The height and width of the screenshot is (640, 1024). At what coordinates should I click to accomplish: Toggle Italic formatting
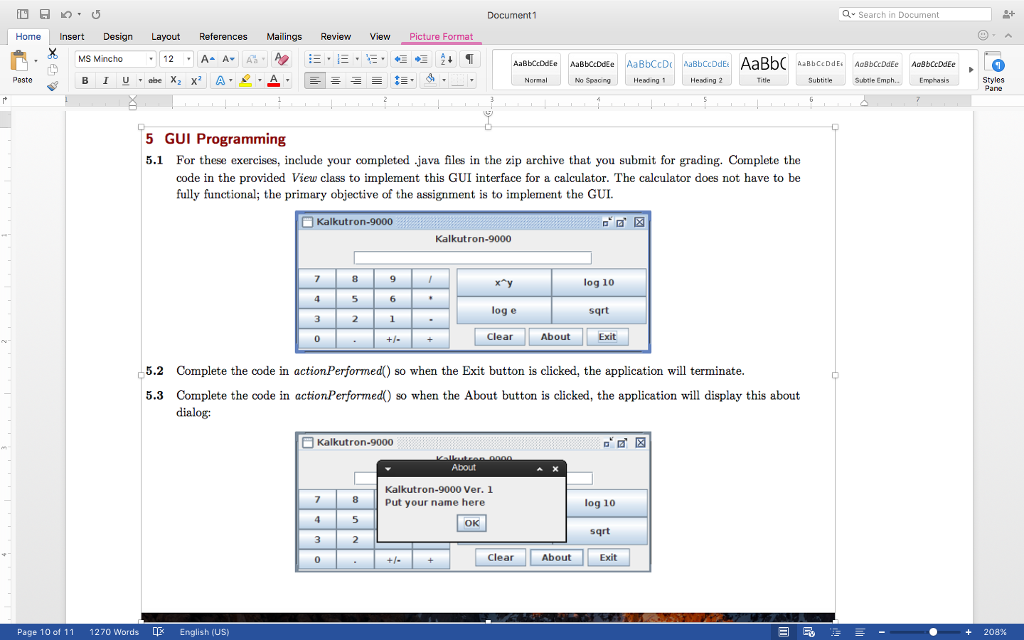coord(105,80)
